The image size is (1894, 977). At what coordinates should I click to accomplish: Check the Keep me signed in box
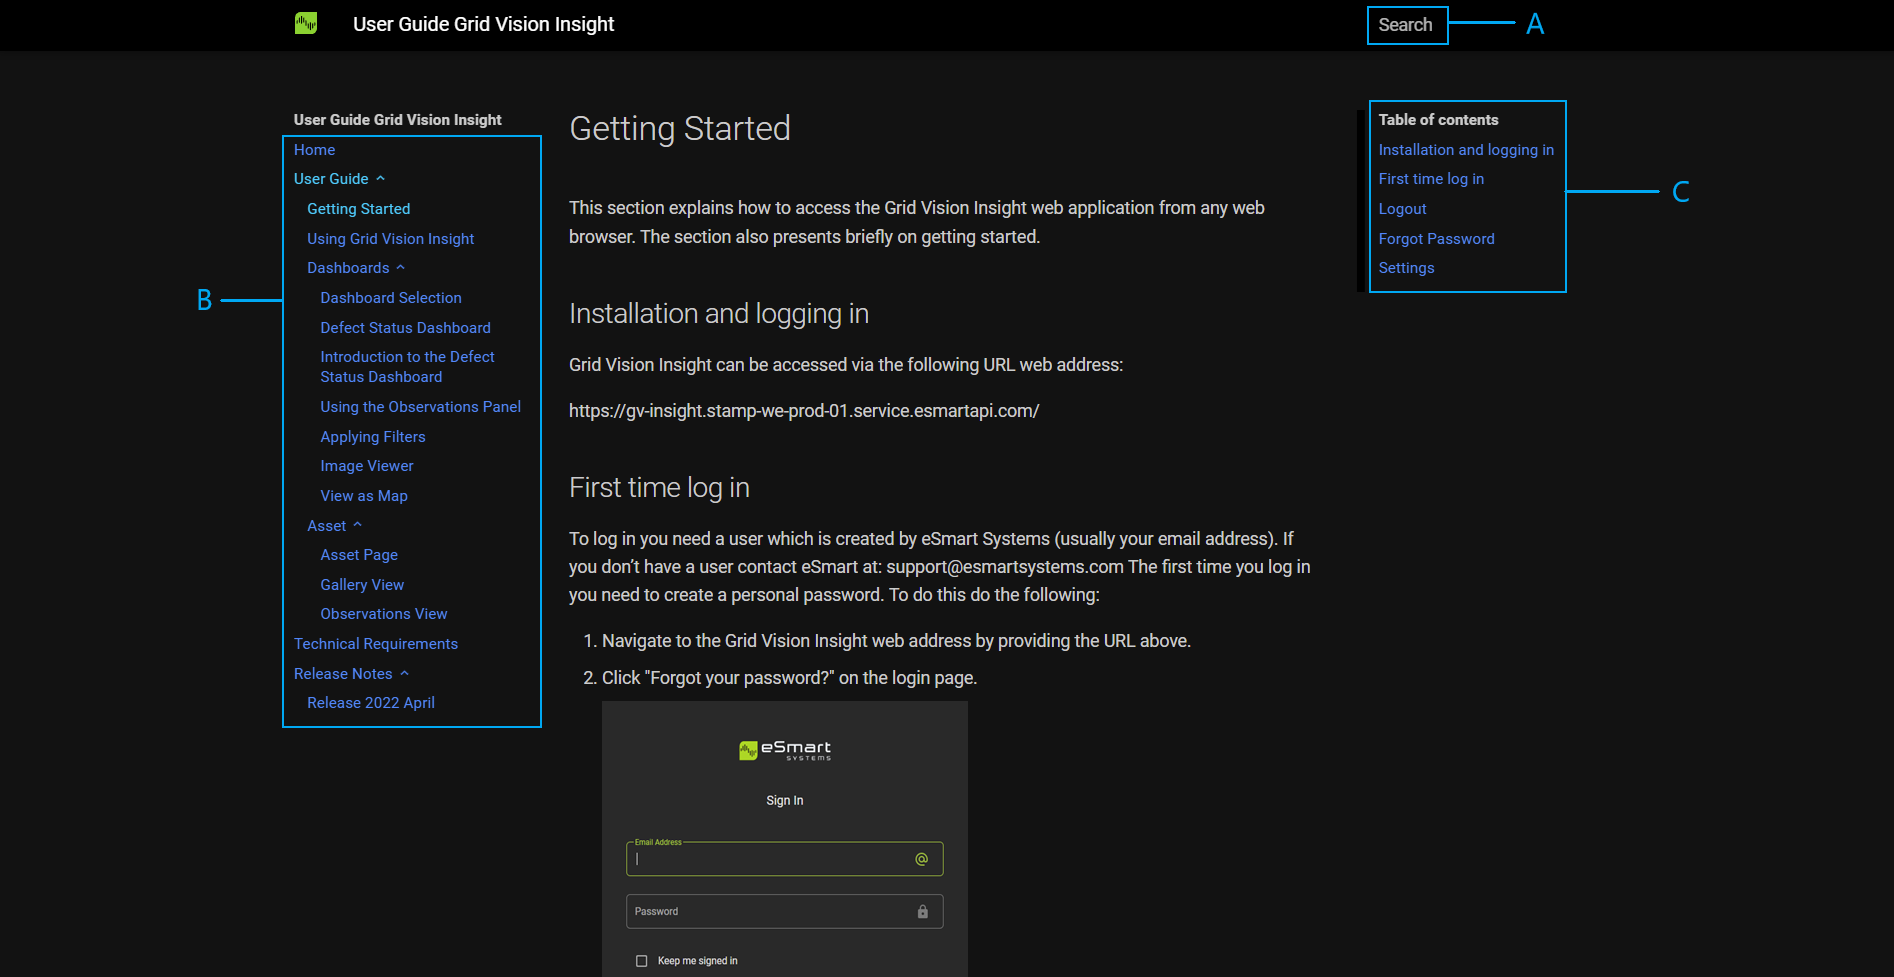point(642,961)
